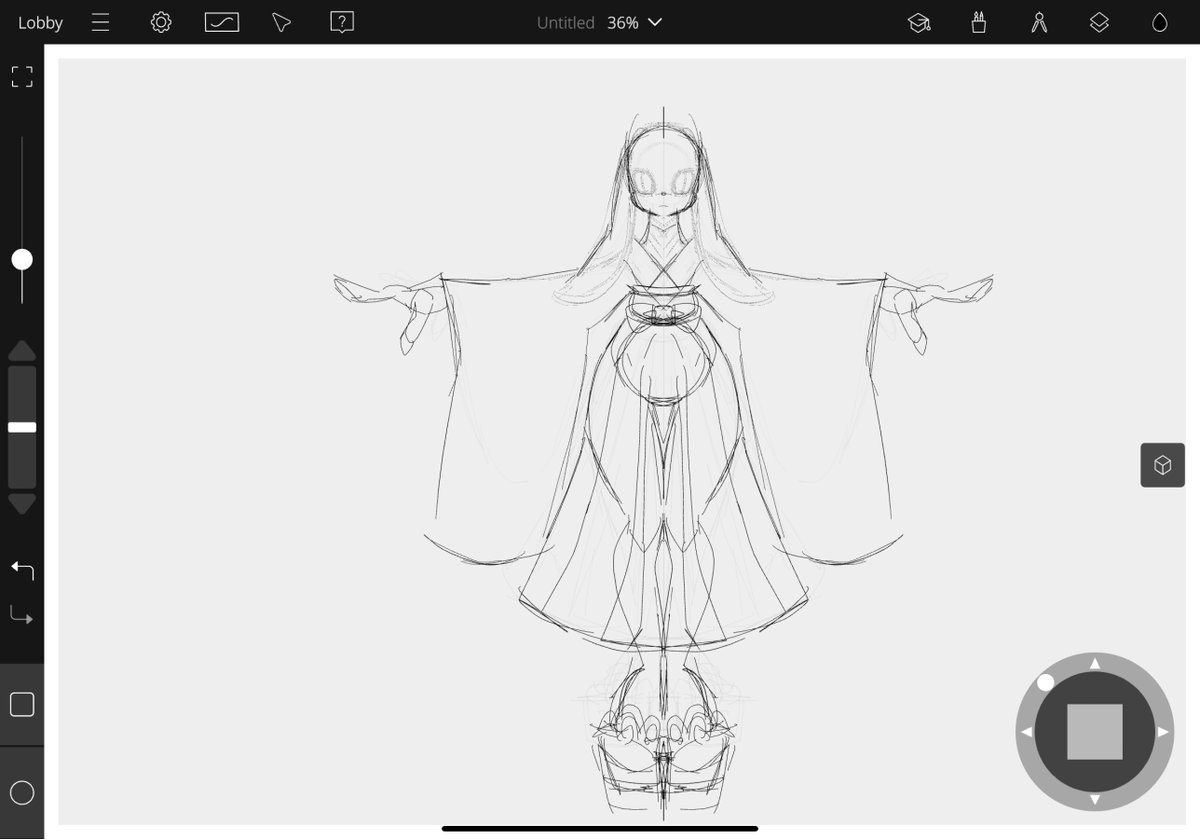Toggle fullscreen canvas mode
The image size is (1200, 839).
[x=22, y=77]
